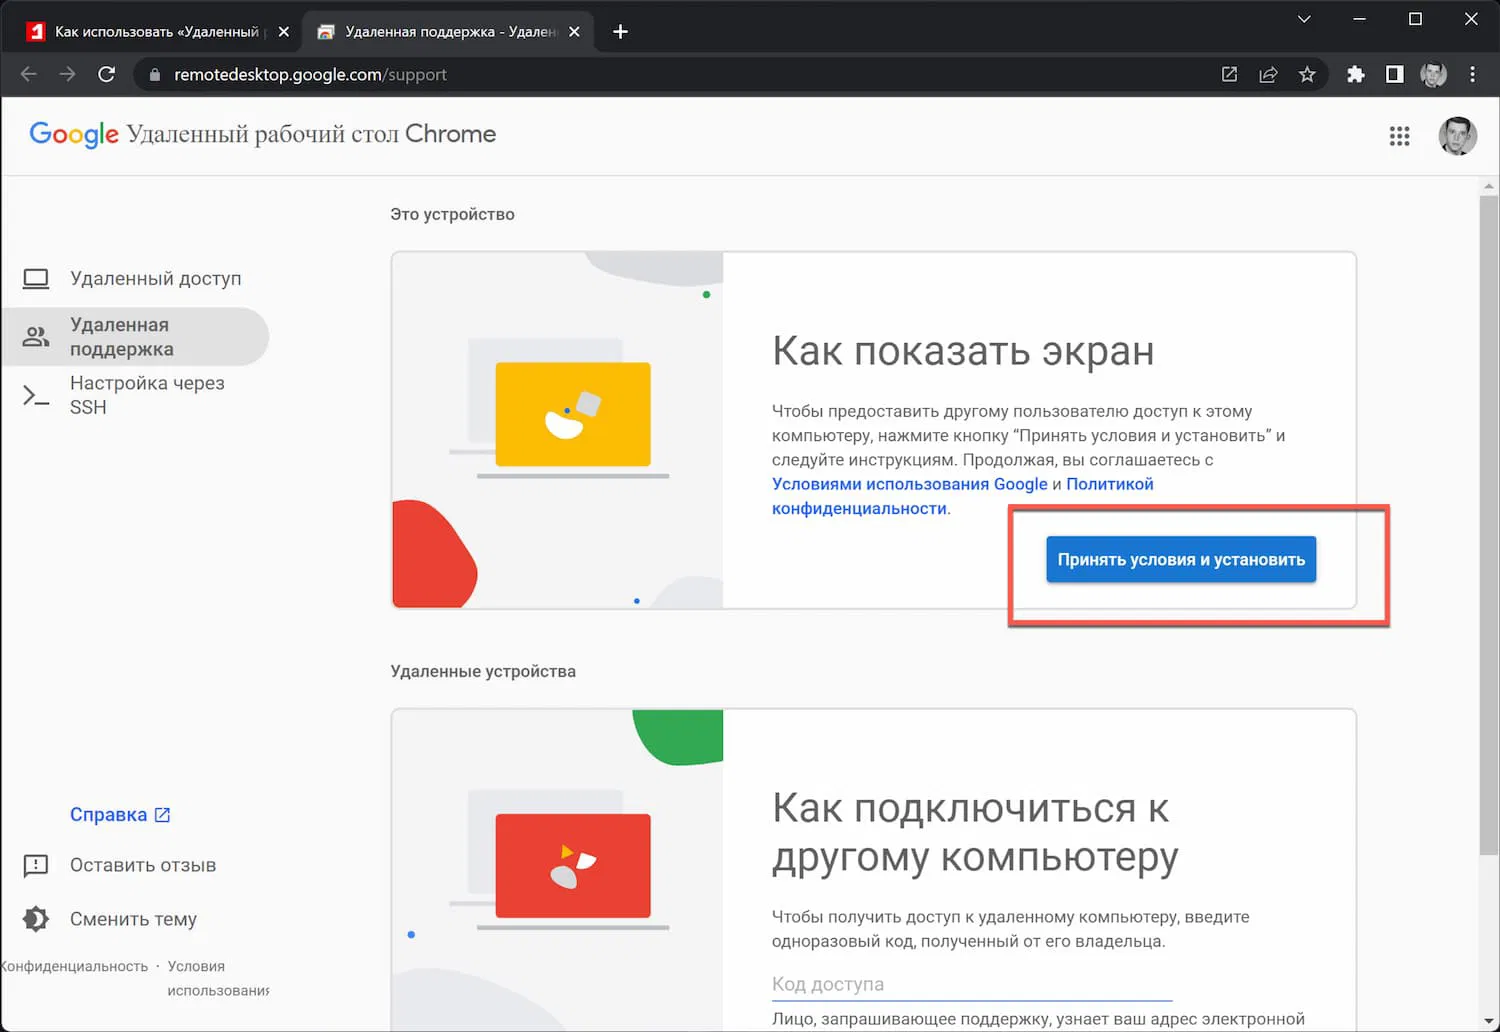
Task: Bookmark this page with the star icon
Action: (1307, 74)
